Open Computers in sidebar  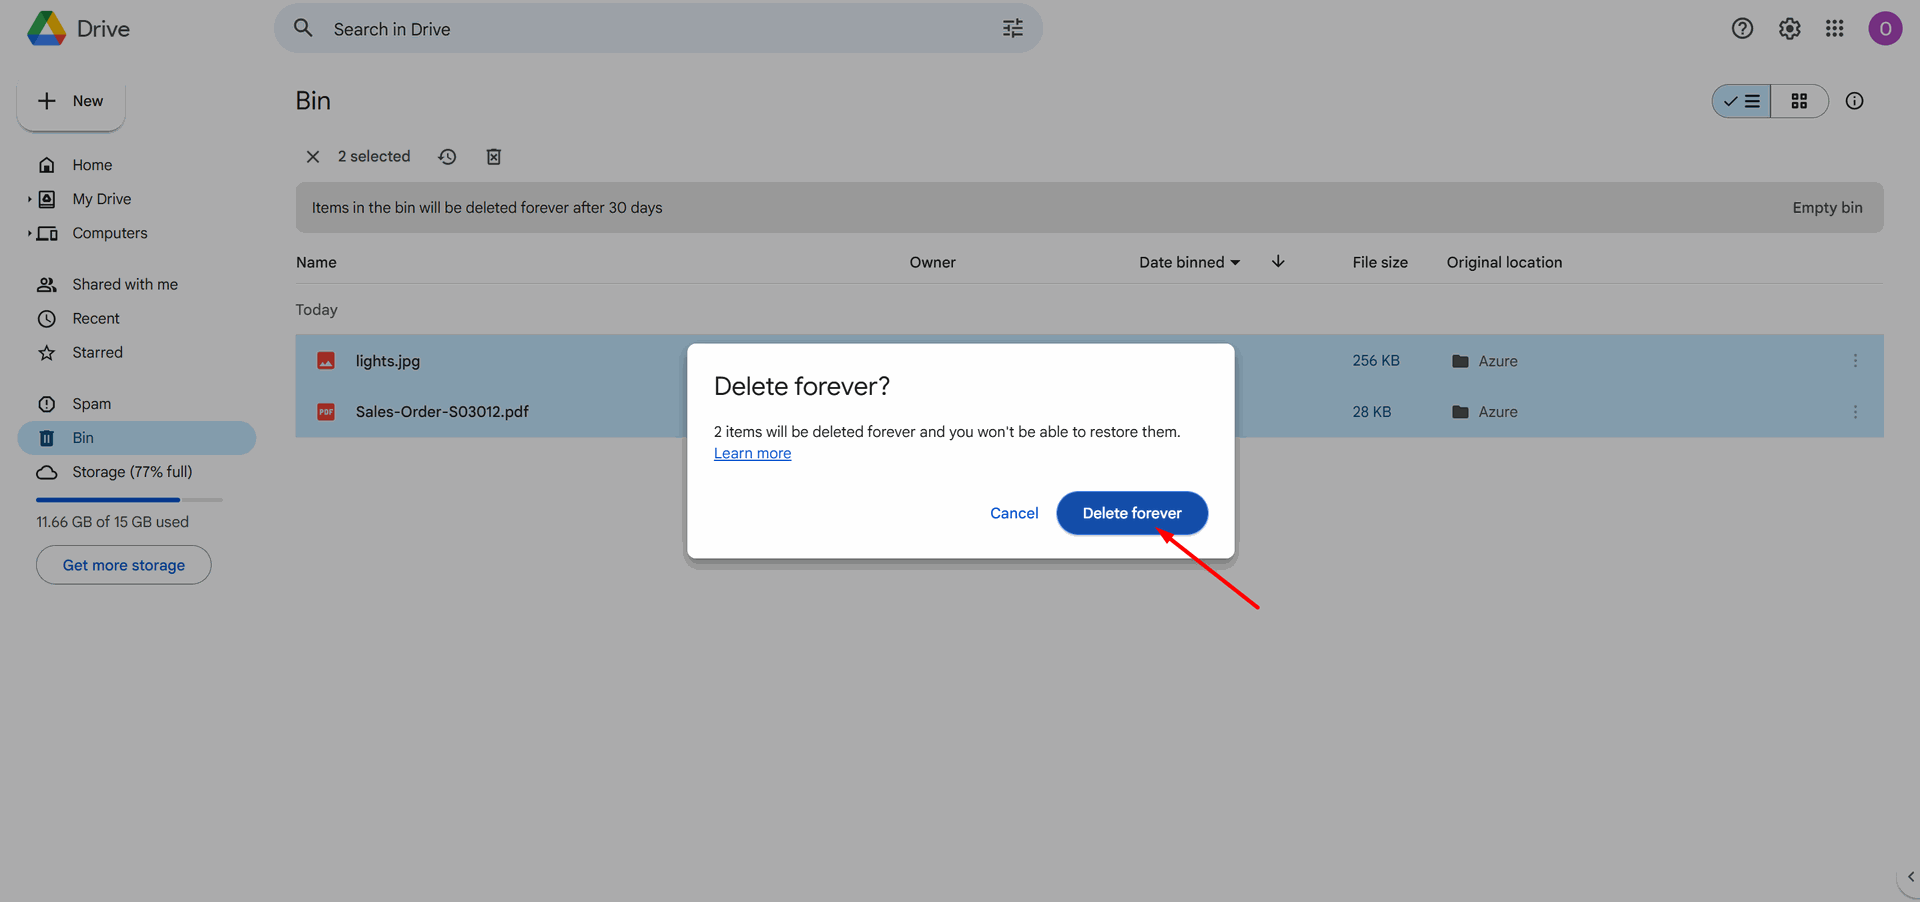coord(110,233)
